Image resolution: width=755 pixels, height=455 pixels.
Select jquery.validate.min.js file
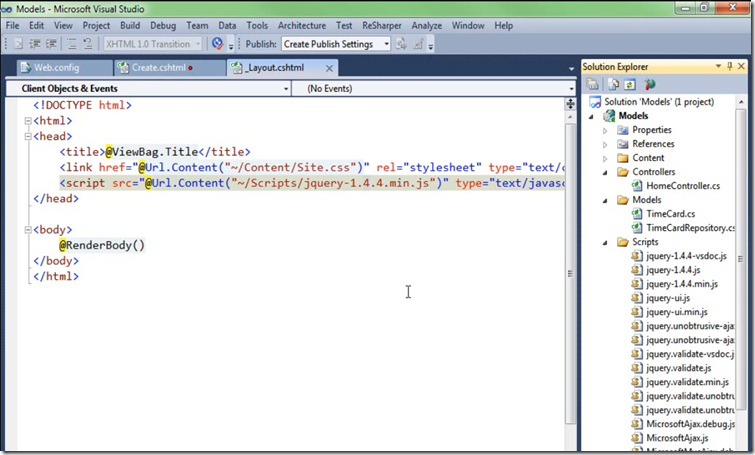tap(687, 382)
